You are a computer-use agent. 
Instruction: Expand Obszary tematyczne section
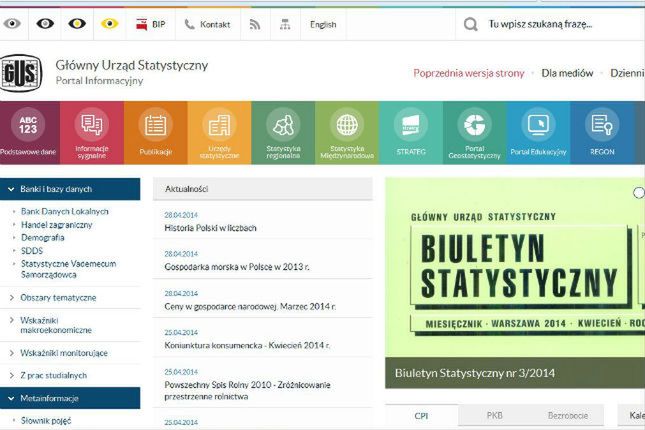(x=58, y=298)
